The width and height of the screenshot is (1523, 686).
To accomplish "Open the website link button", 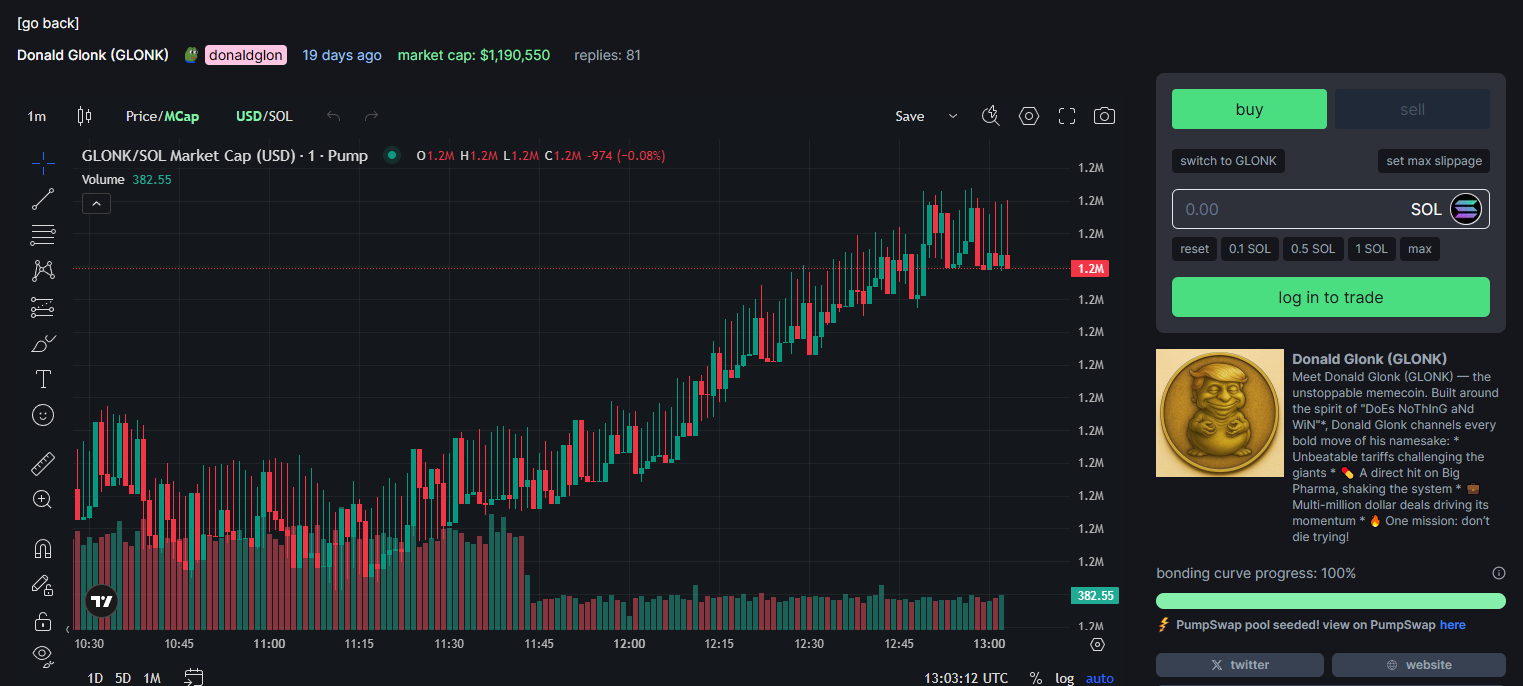I will click(x=1419, y=664).
